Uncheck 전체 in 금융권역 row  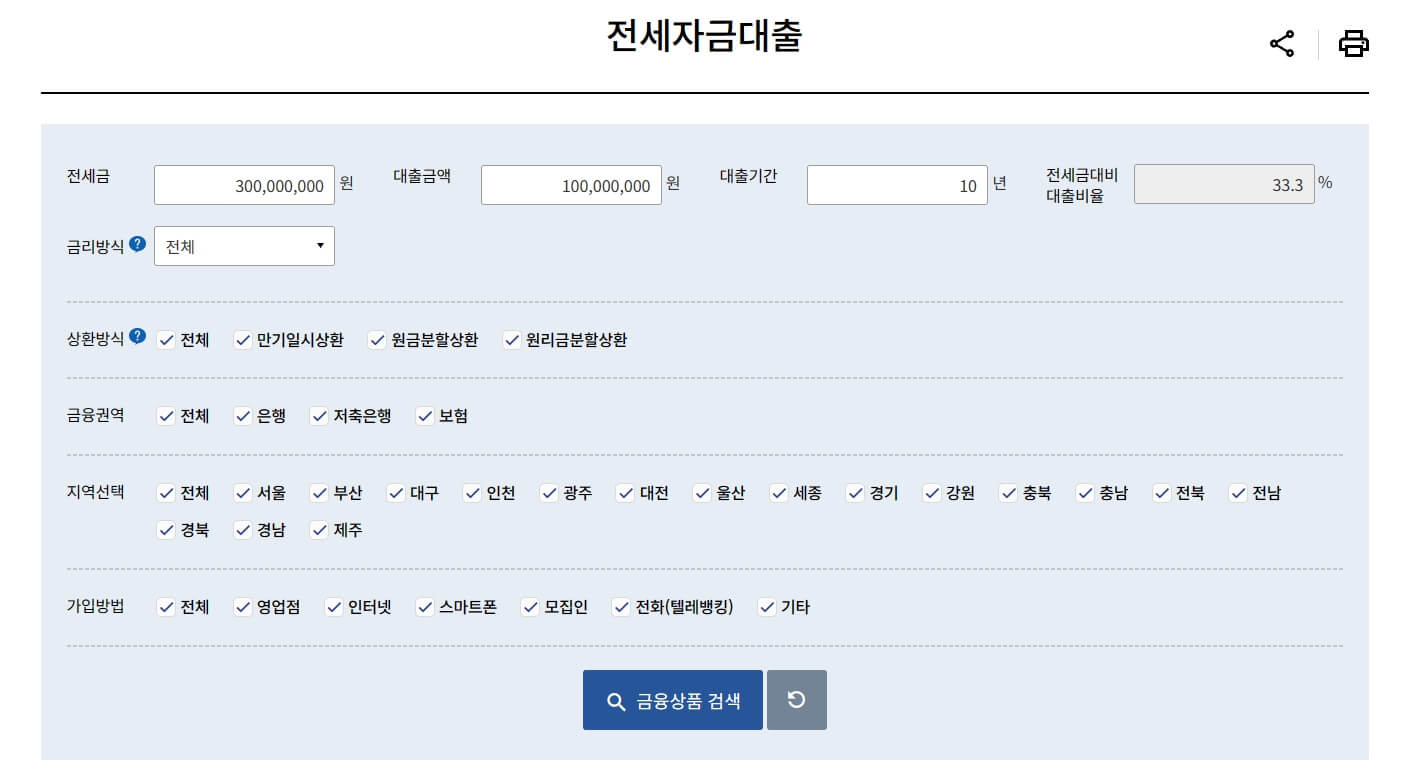tap(166, 416)
